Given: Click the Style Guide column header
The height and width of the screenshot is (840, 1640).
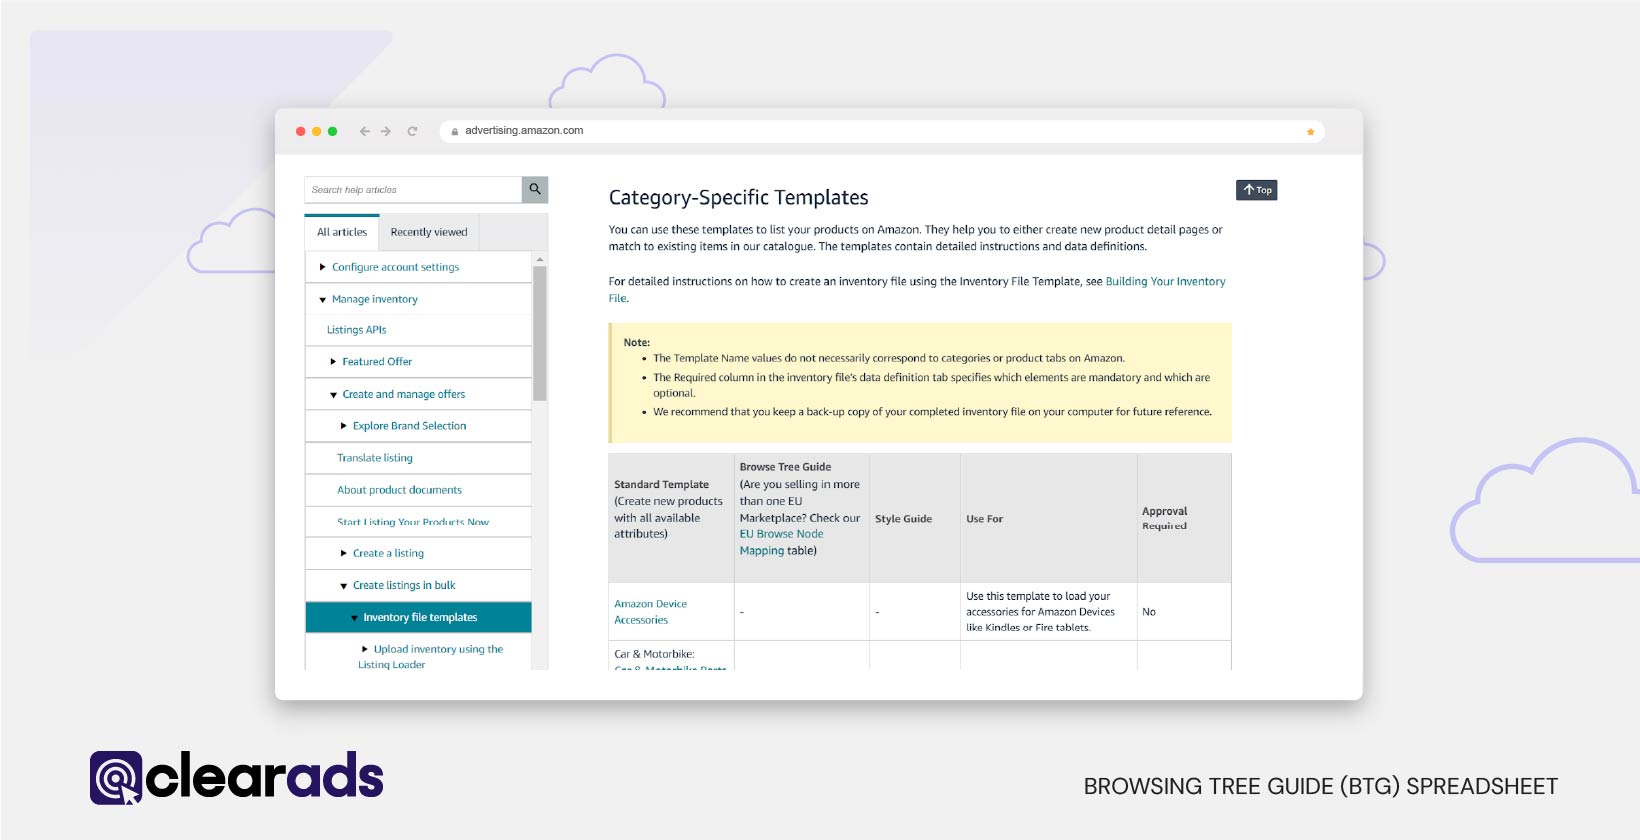Looking at the screenshot, I should click(915, 518).
